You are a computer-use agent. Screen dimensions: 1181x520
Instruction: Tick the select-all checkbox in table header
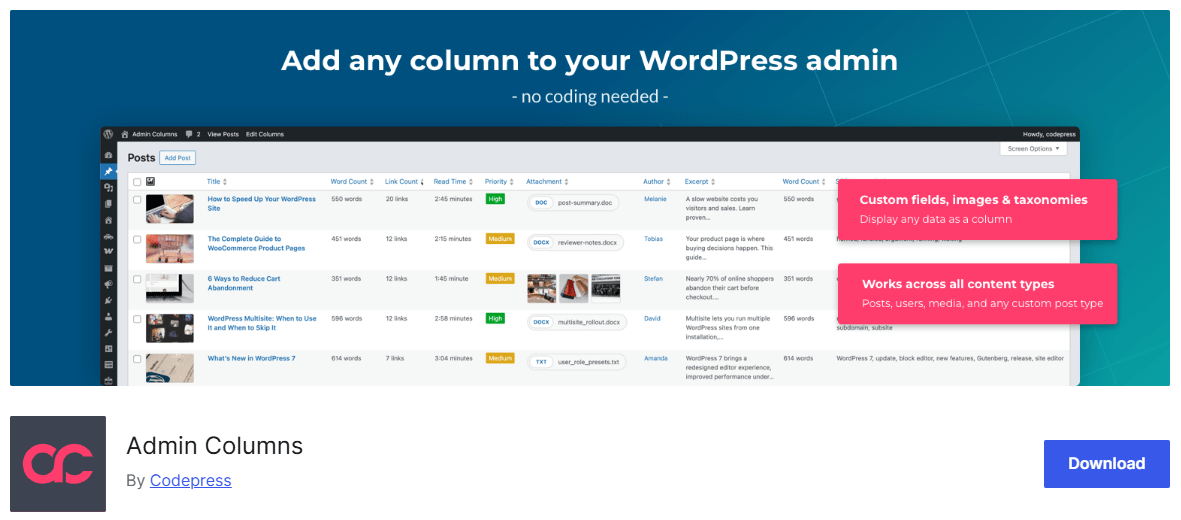[x=137, y=182]
